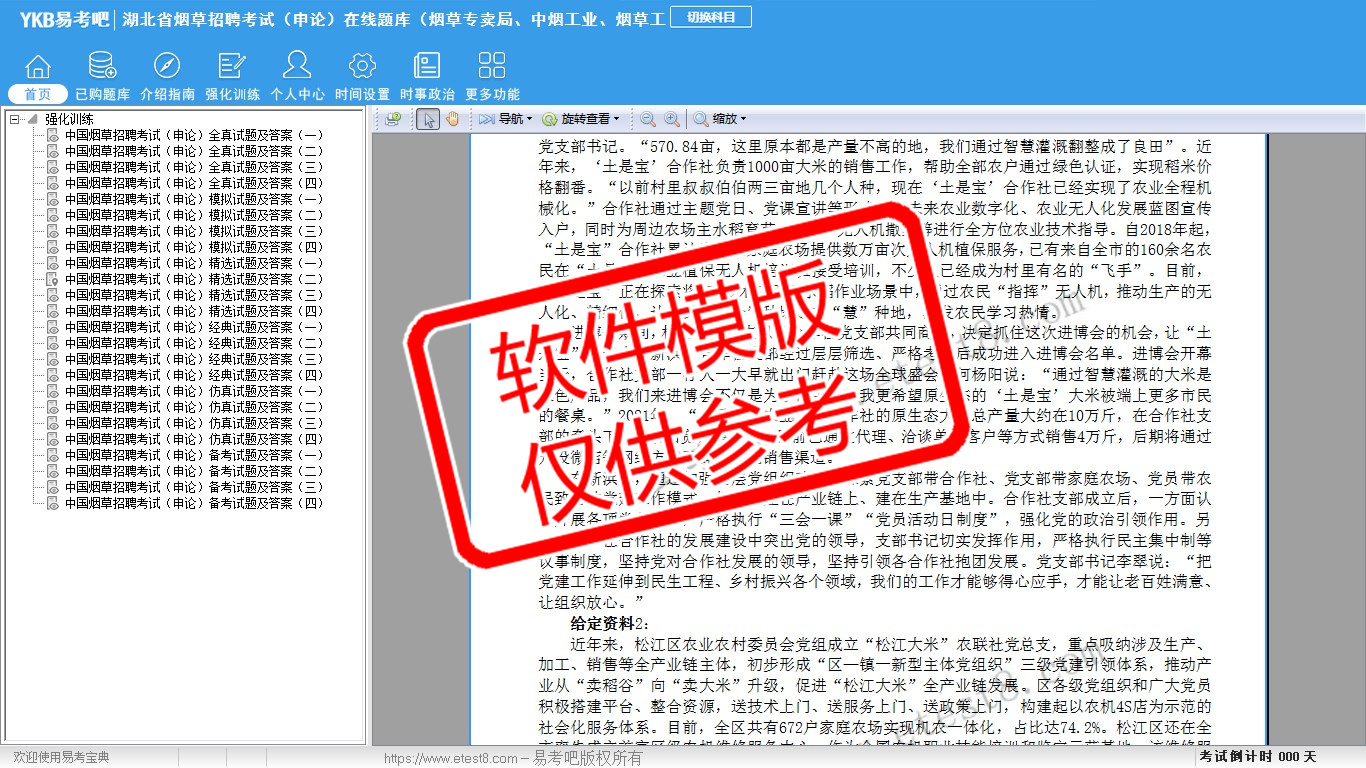The width and height of the screenshot is (1366, 768).
Task: Open 全真试题及答案（一）in tree
Action: coord(194,135)
